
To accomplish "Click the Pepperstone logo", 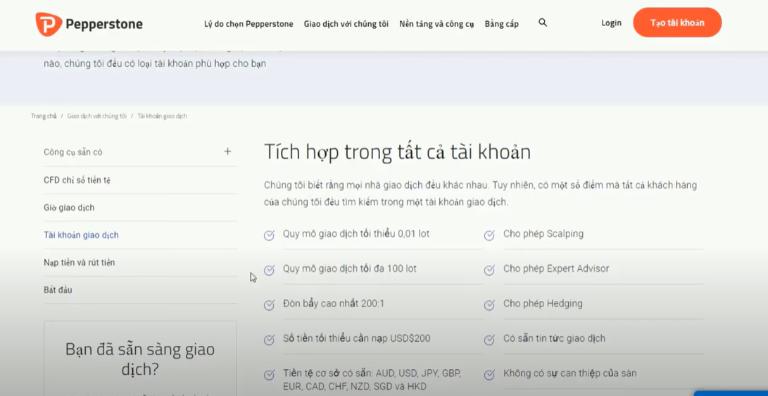I will (x=89, y=24).
